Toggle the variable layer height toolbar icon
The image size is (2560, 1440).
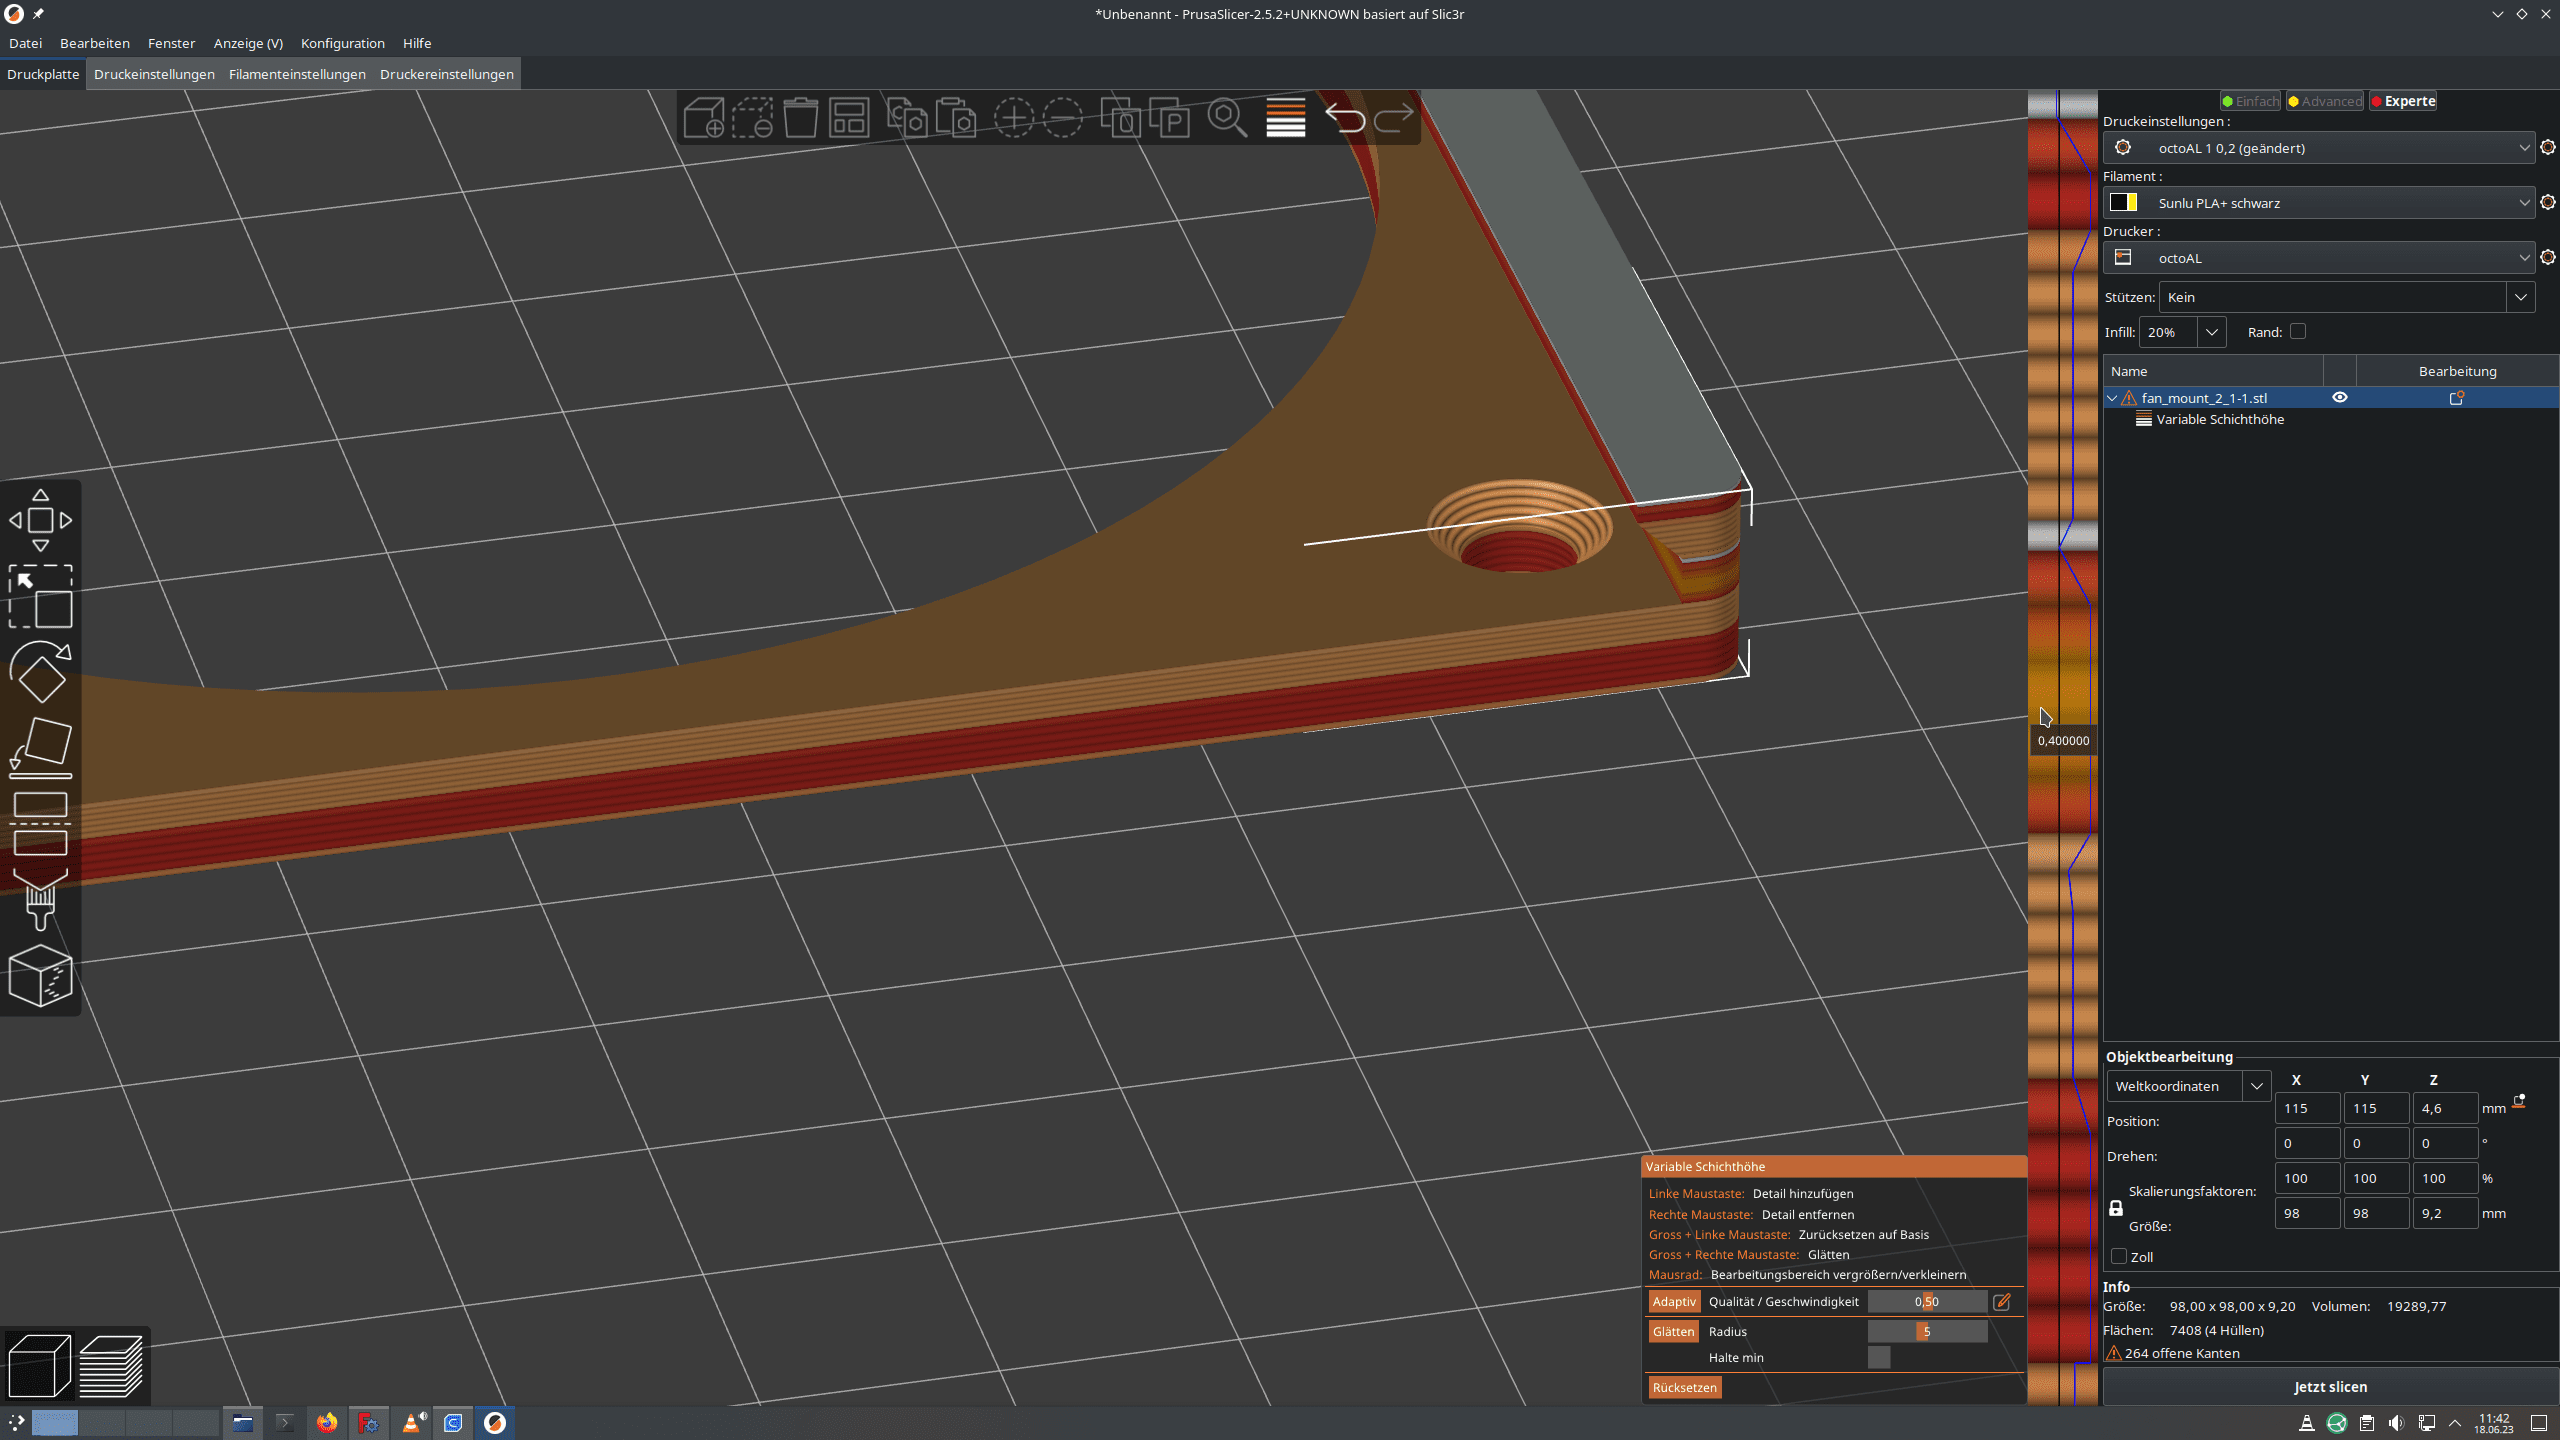[1285, 118]
